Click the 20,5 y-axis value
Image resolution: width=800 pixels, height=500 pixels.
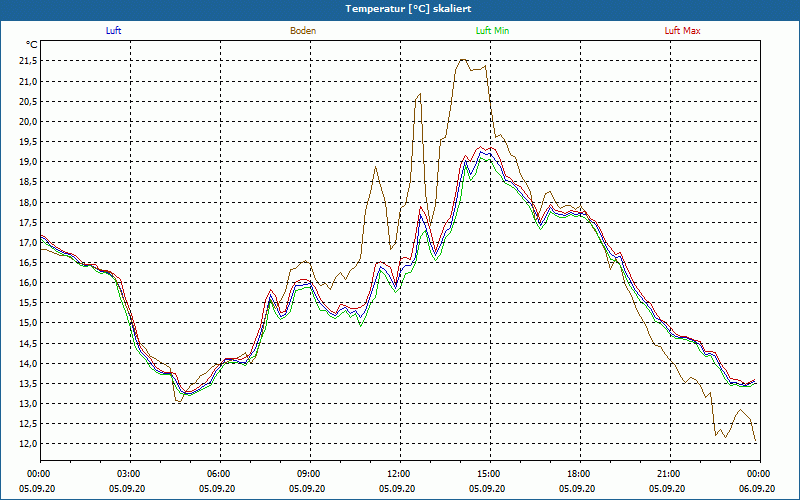click(28, 102)
